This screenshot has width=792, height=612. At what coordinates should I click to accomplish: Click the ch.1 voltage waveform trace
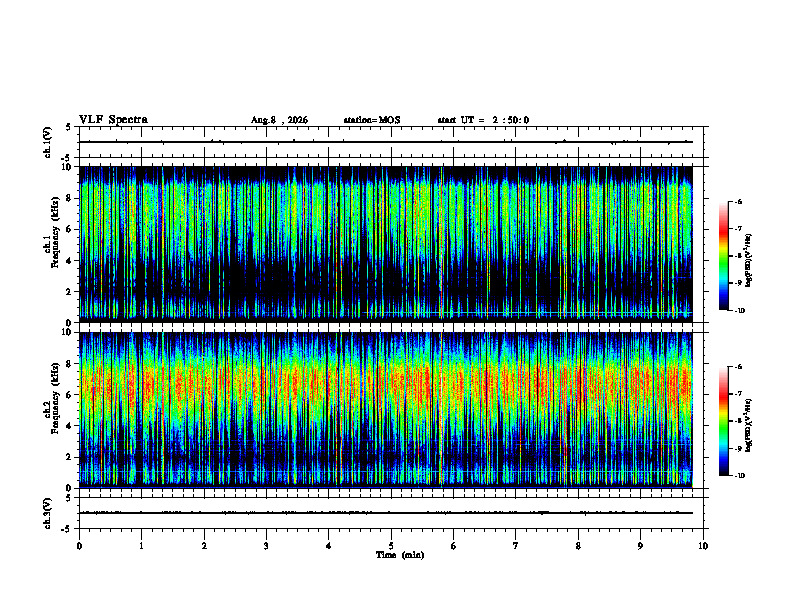tap(386, 142)
